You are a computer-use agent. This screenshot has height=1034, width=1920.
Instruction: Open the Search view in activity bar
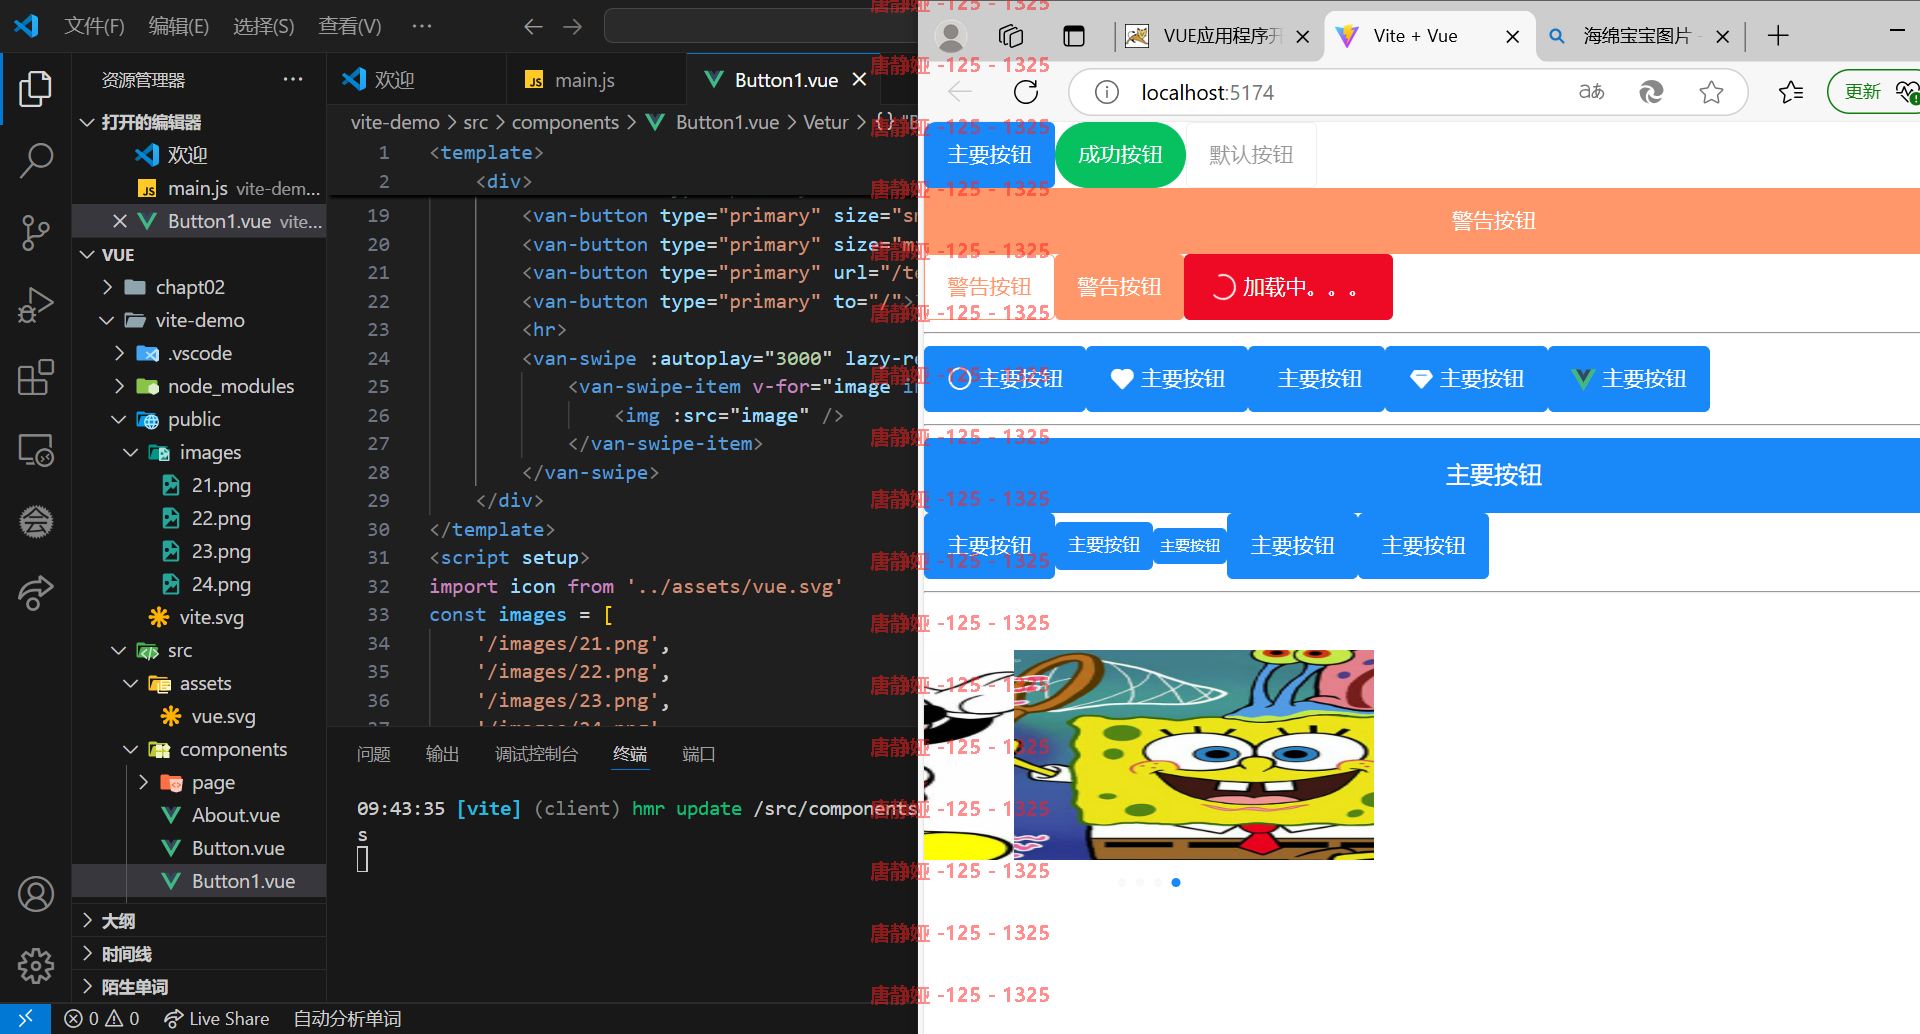pyautogui.click(x=36, y=160)
